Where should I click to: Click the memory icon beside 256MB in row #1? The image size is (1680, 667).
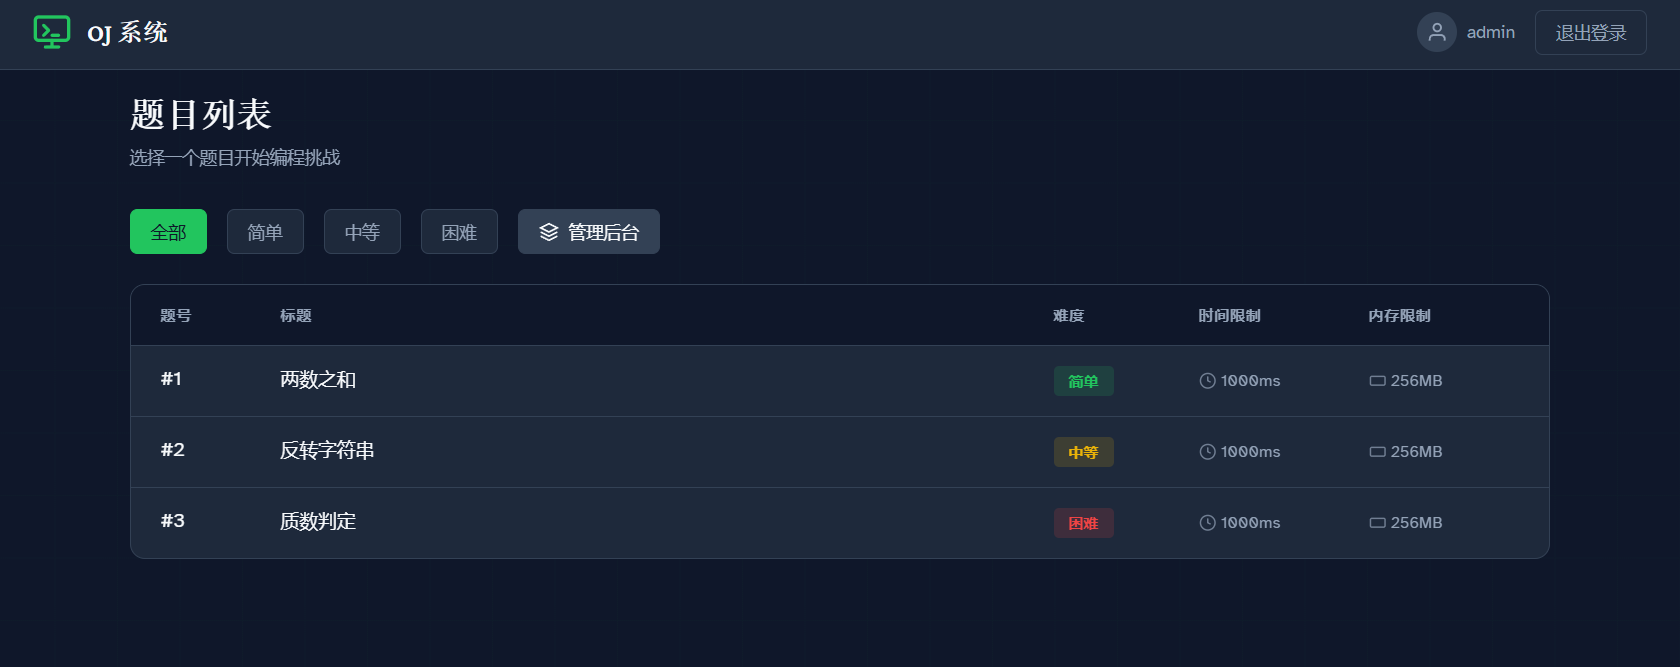(x=1378, y=381)
